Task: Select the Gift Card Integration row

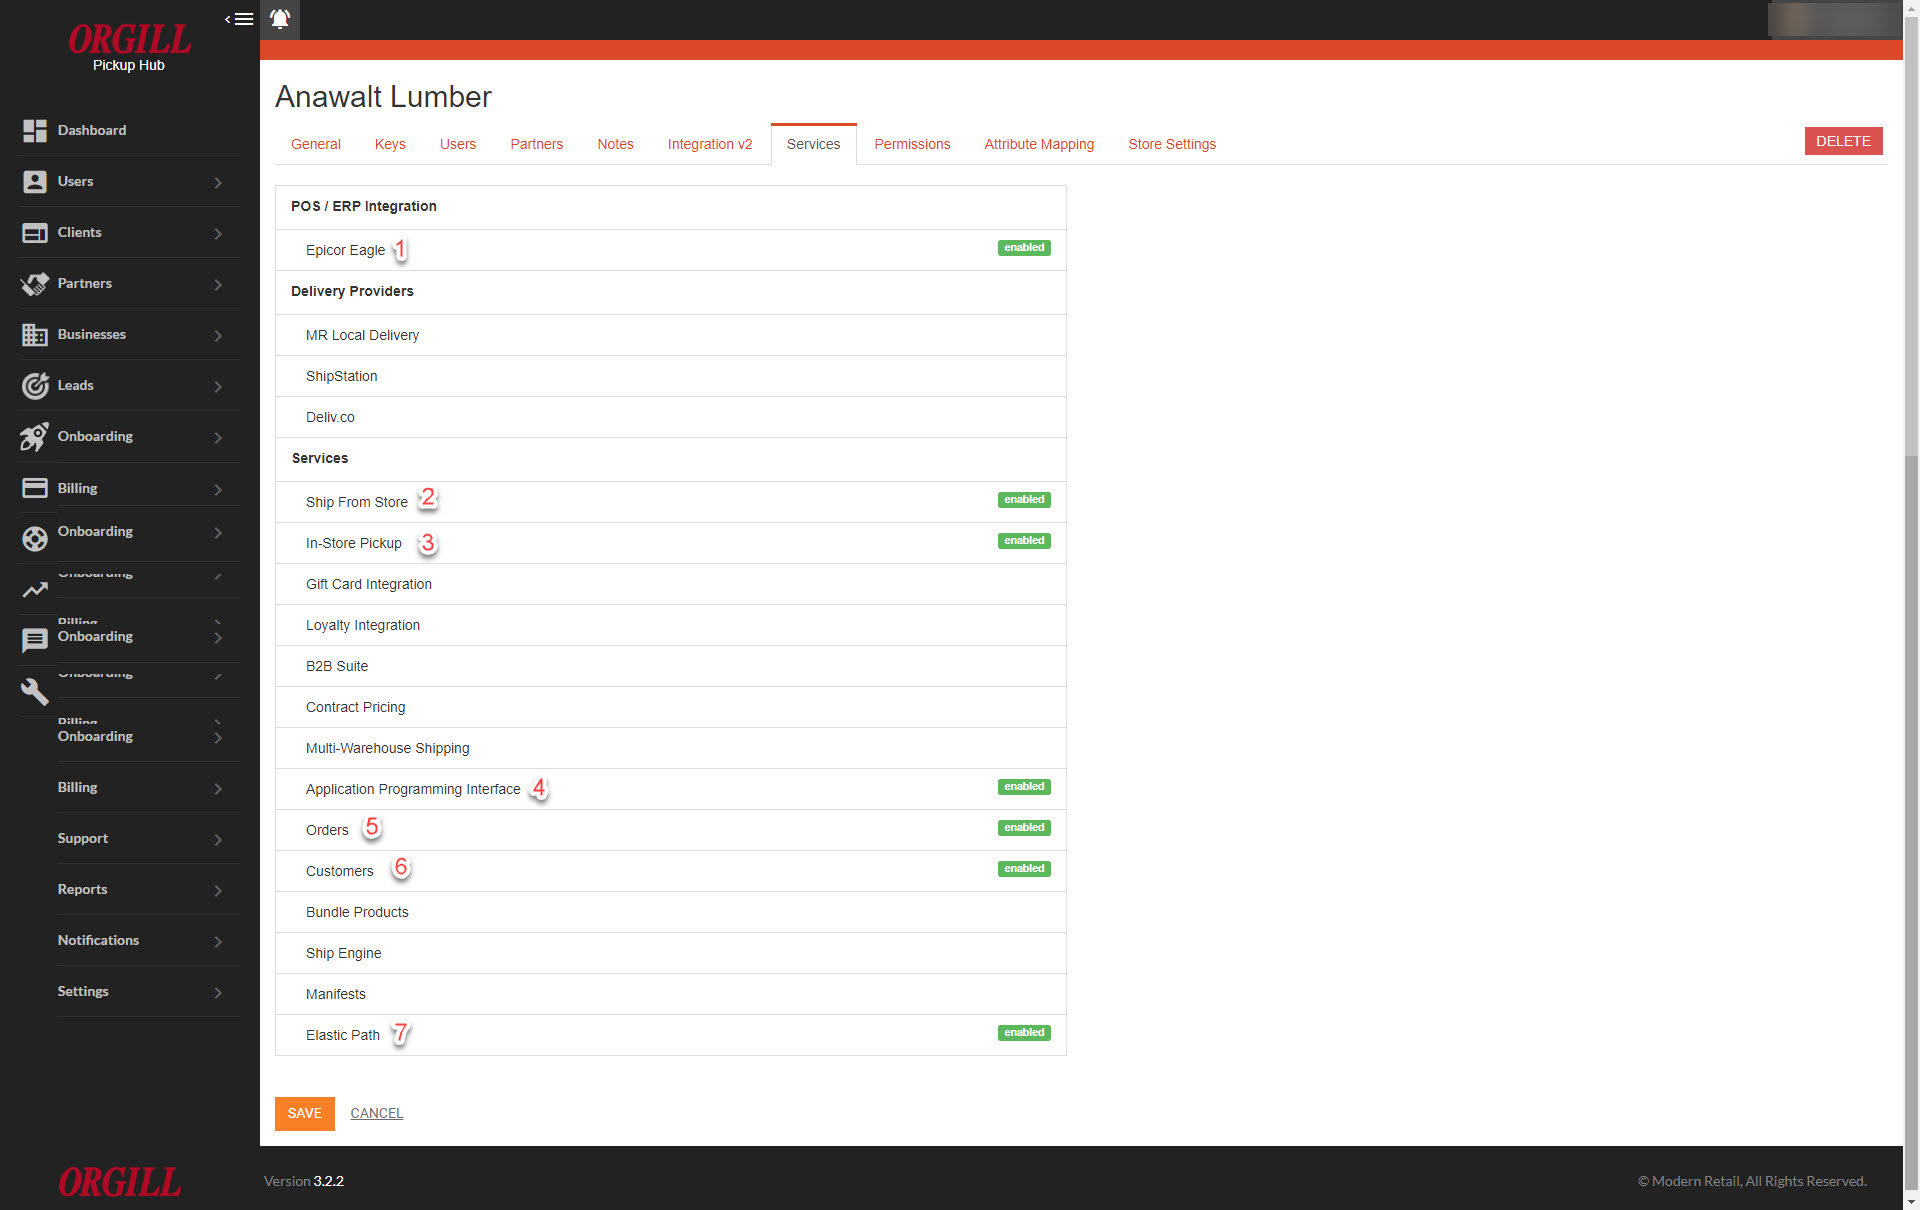Action: pyautogui.click(x=671, y=584)
